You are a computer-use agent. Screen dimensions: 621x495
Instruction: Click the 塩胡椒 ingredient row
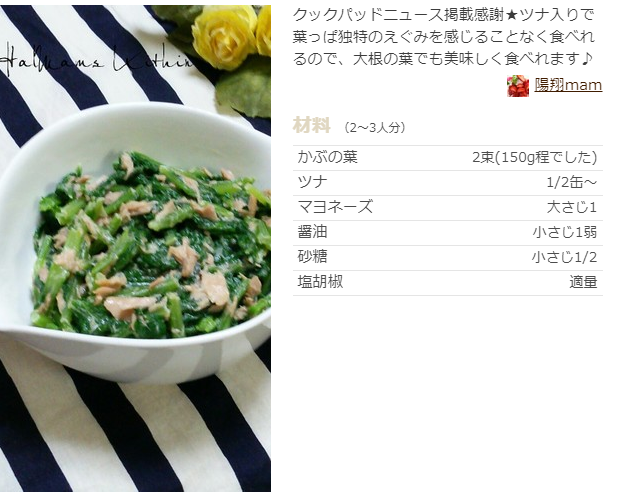click(x=448, y=283)
